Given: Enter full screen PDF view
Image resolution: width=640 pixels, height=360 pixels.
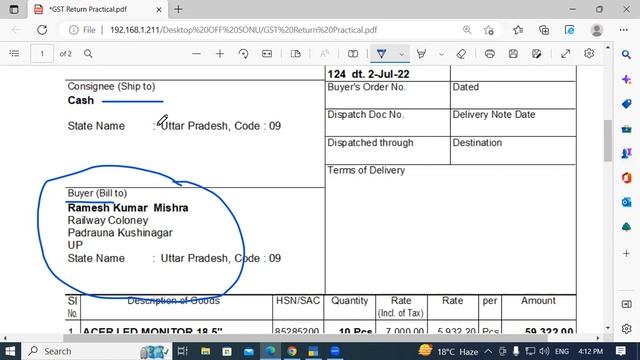Looking at the screenshot, I should (565, 53).
